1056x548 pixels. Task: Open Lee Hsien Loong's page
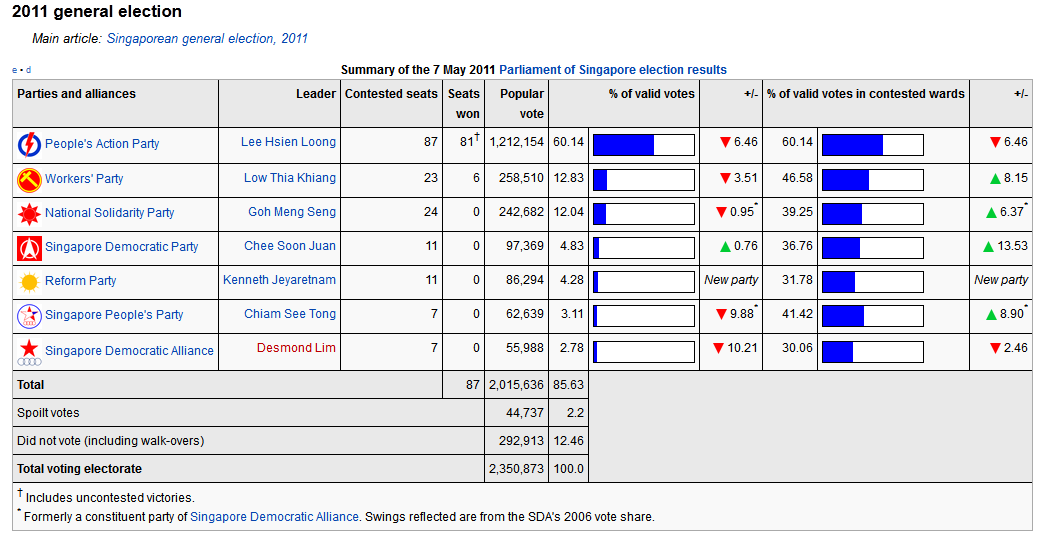[288, 142]
